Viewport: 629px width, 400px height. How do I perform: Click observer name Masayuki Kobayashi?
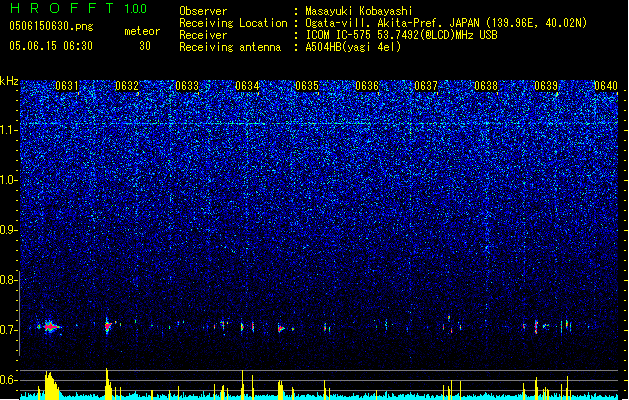pos(359,11)
